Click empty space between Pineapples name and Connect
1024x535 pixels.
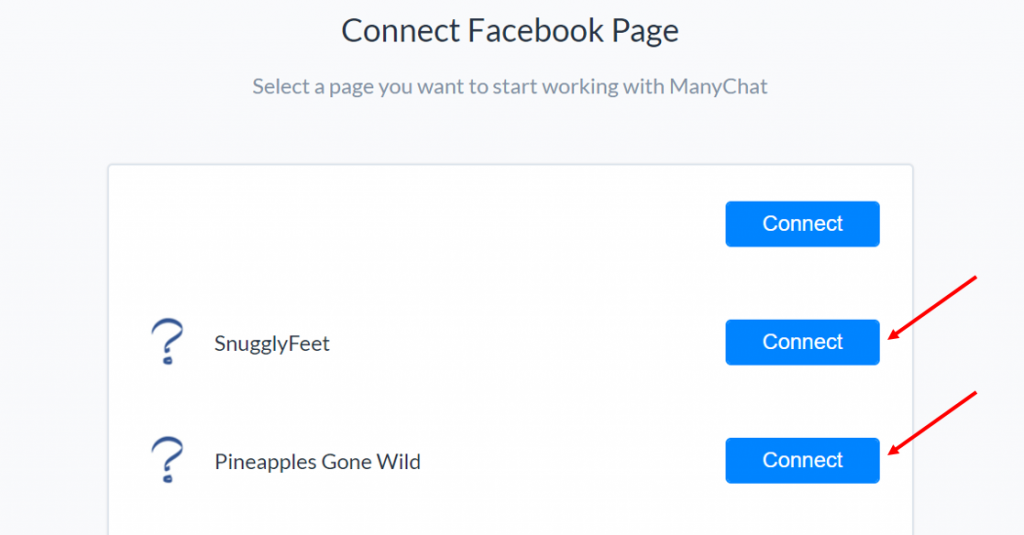(x=573, y=461)
